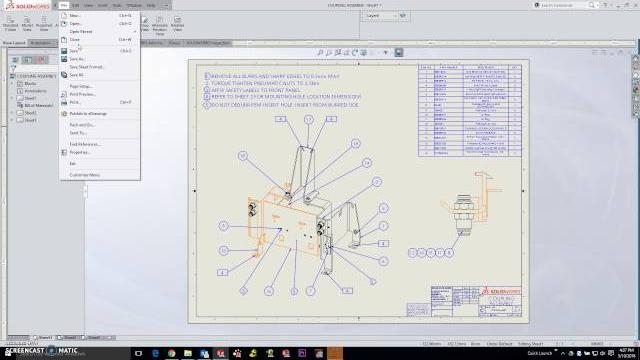The height and width of the screenshot is (360, 640).
Task: Open the Window menu
Action: tap(134, 5)
